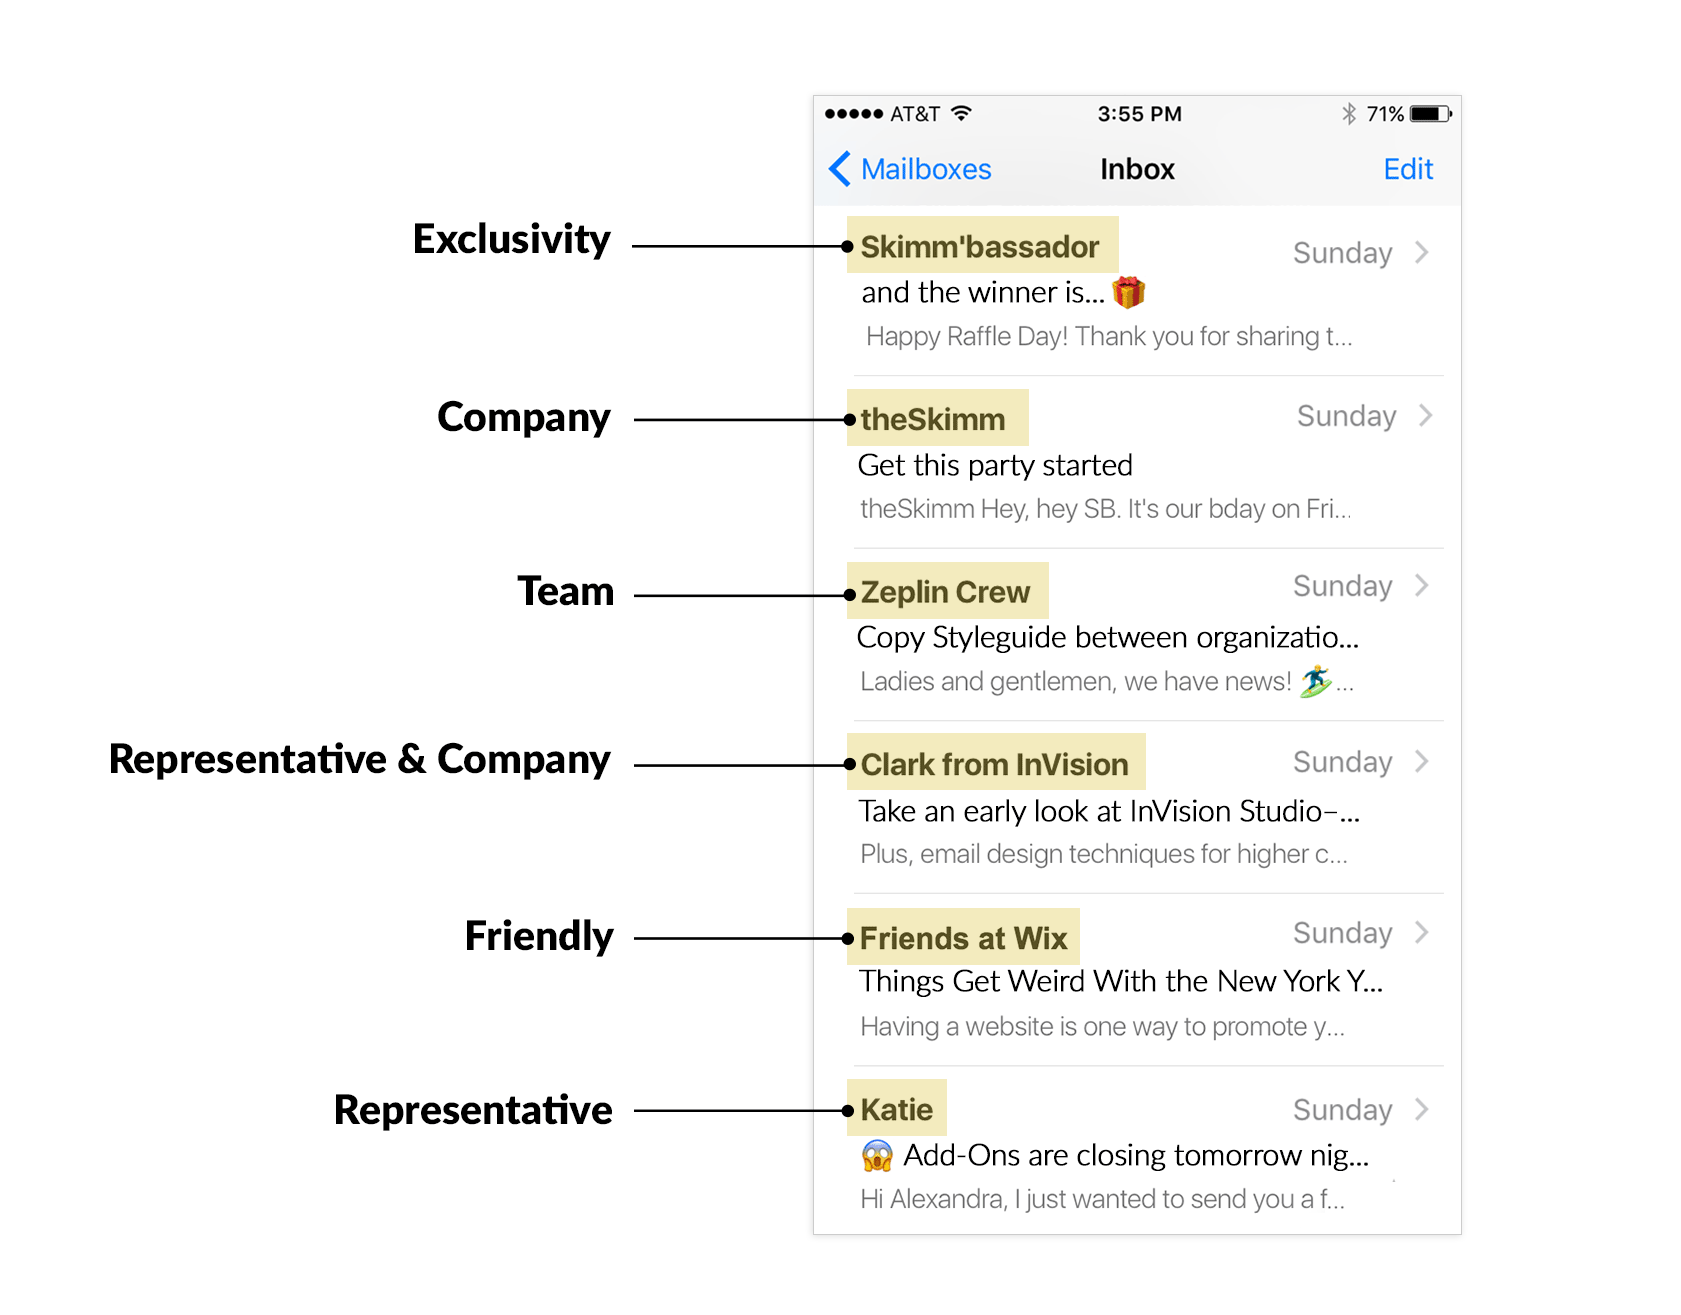Open "Get this party started" subject
The width and height of the screenshot is (1681, 1315).
click(x=995, y=465)
